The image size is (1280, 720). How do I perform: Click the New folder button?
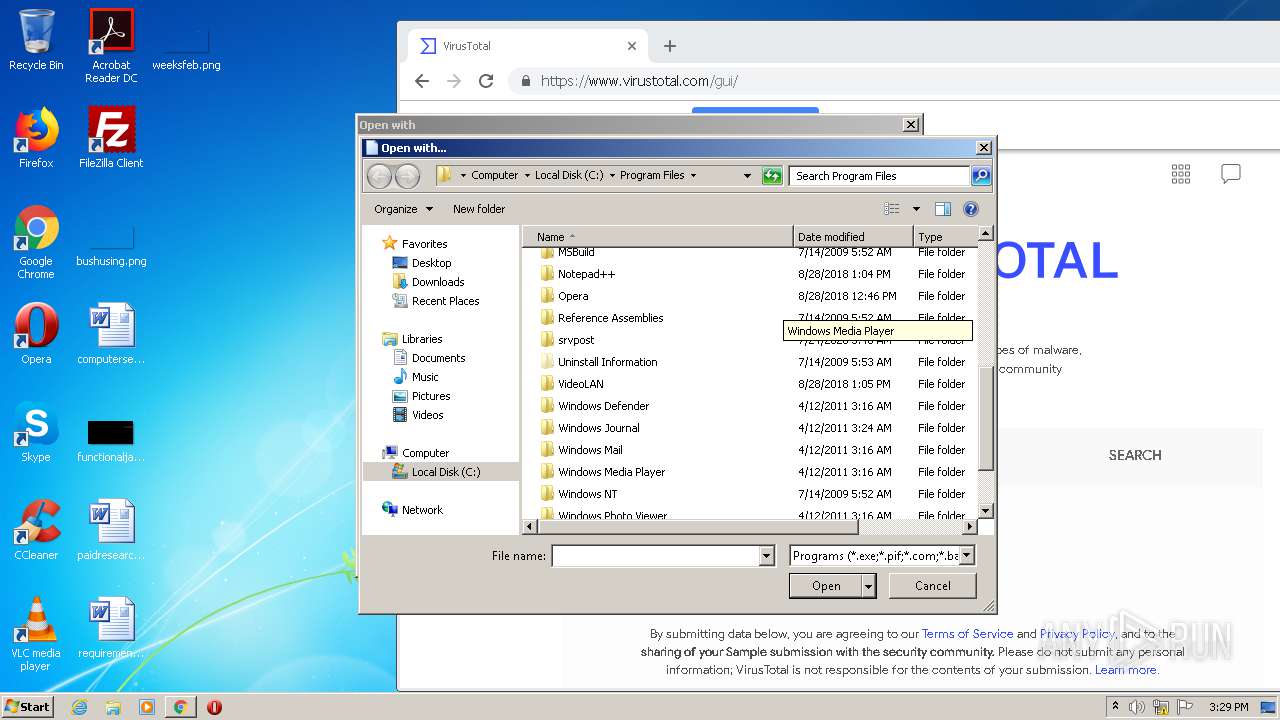click(479, 209)
